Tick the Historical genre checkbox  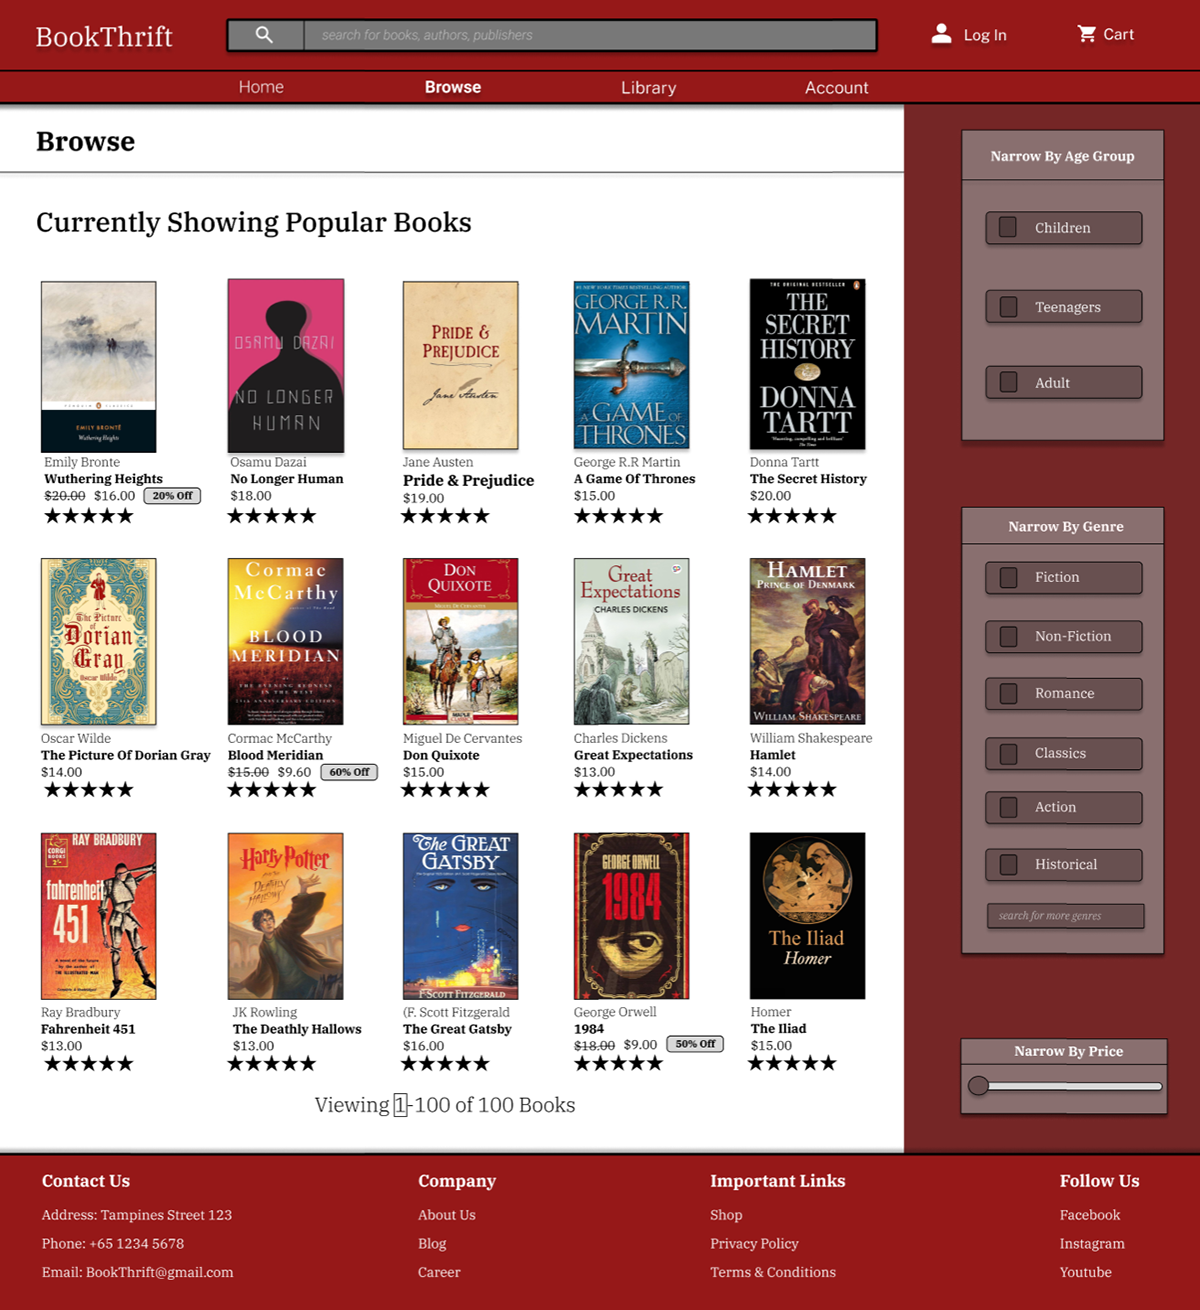click(1009, 865)
